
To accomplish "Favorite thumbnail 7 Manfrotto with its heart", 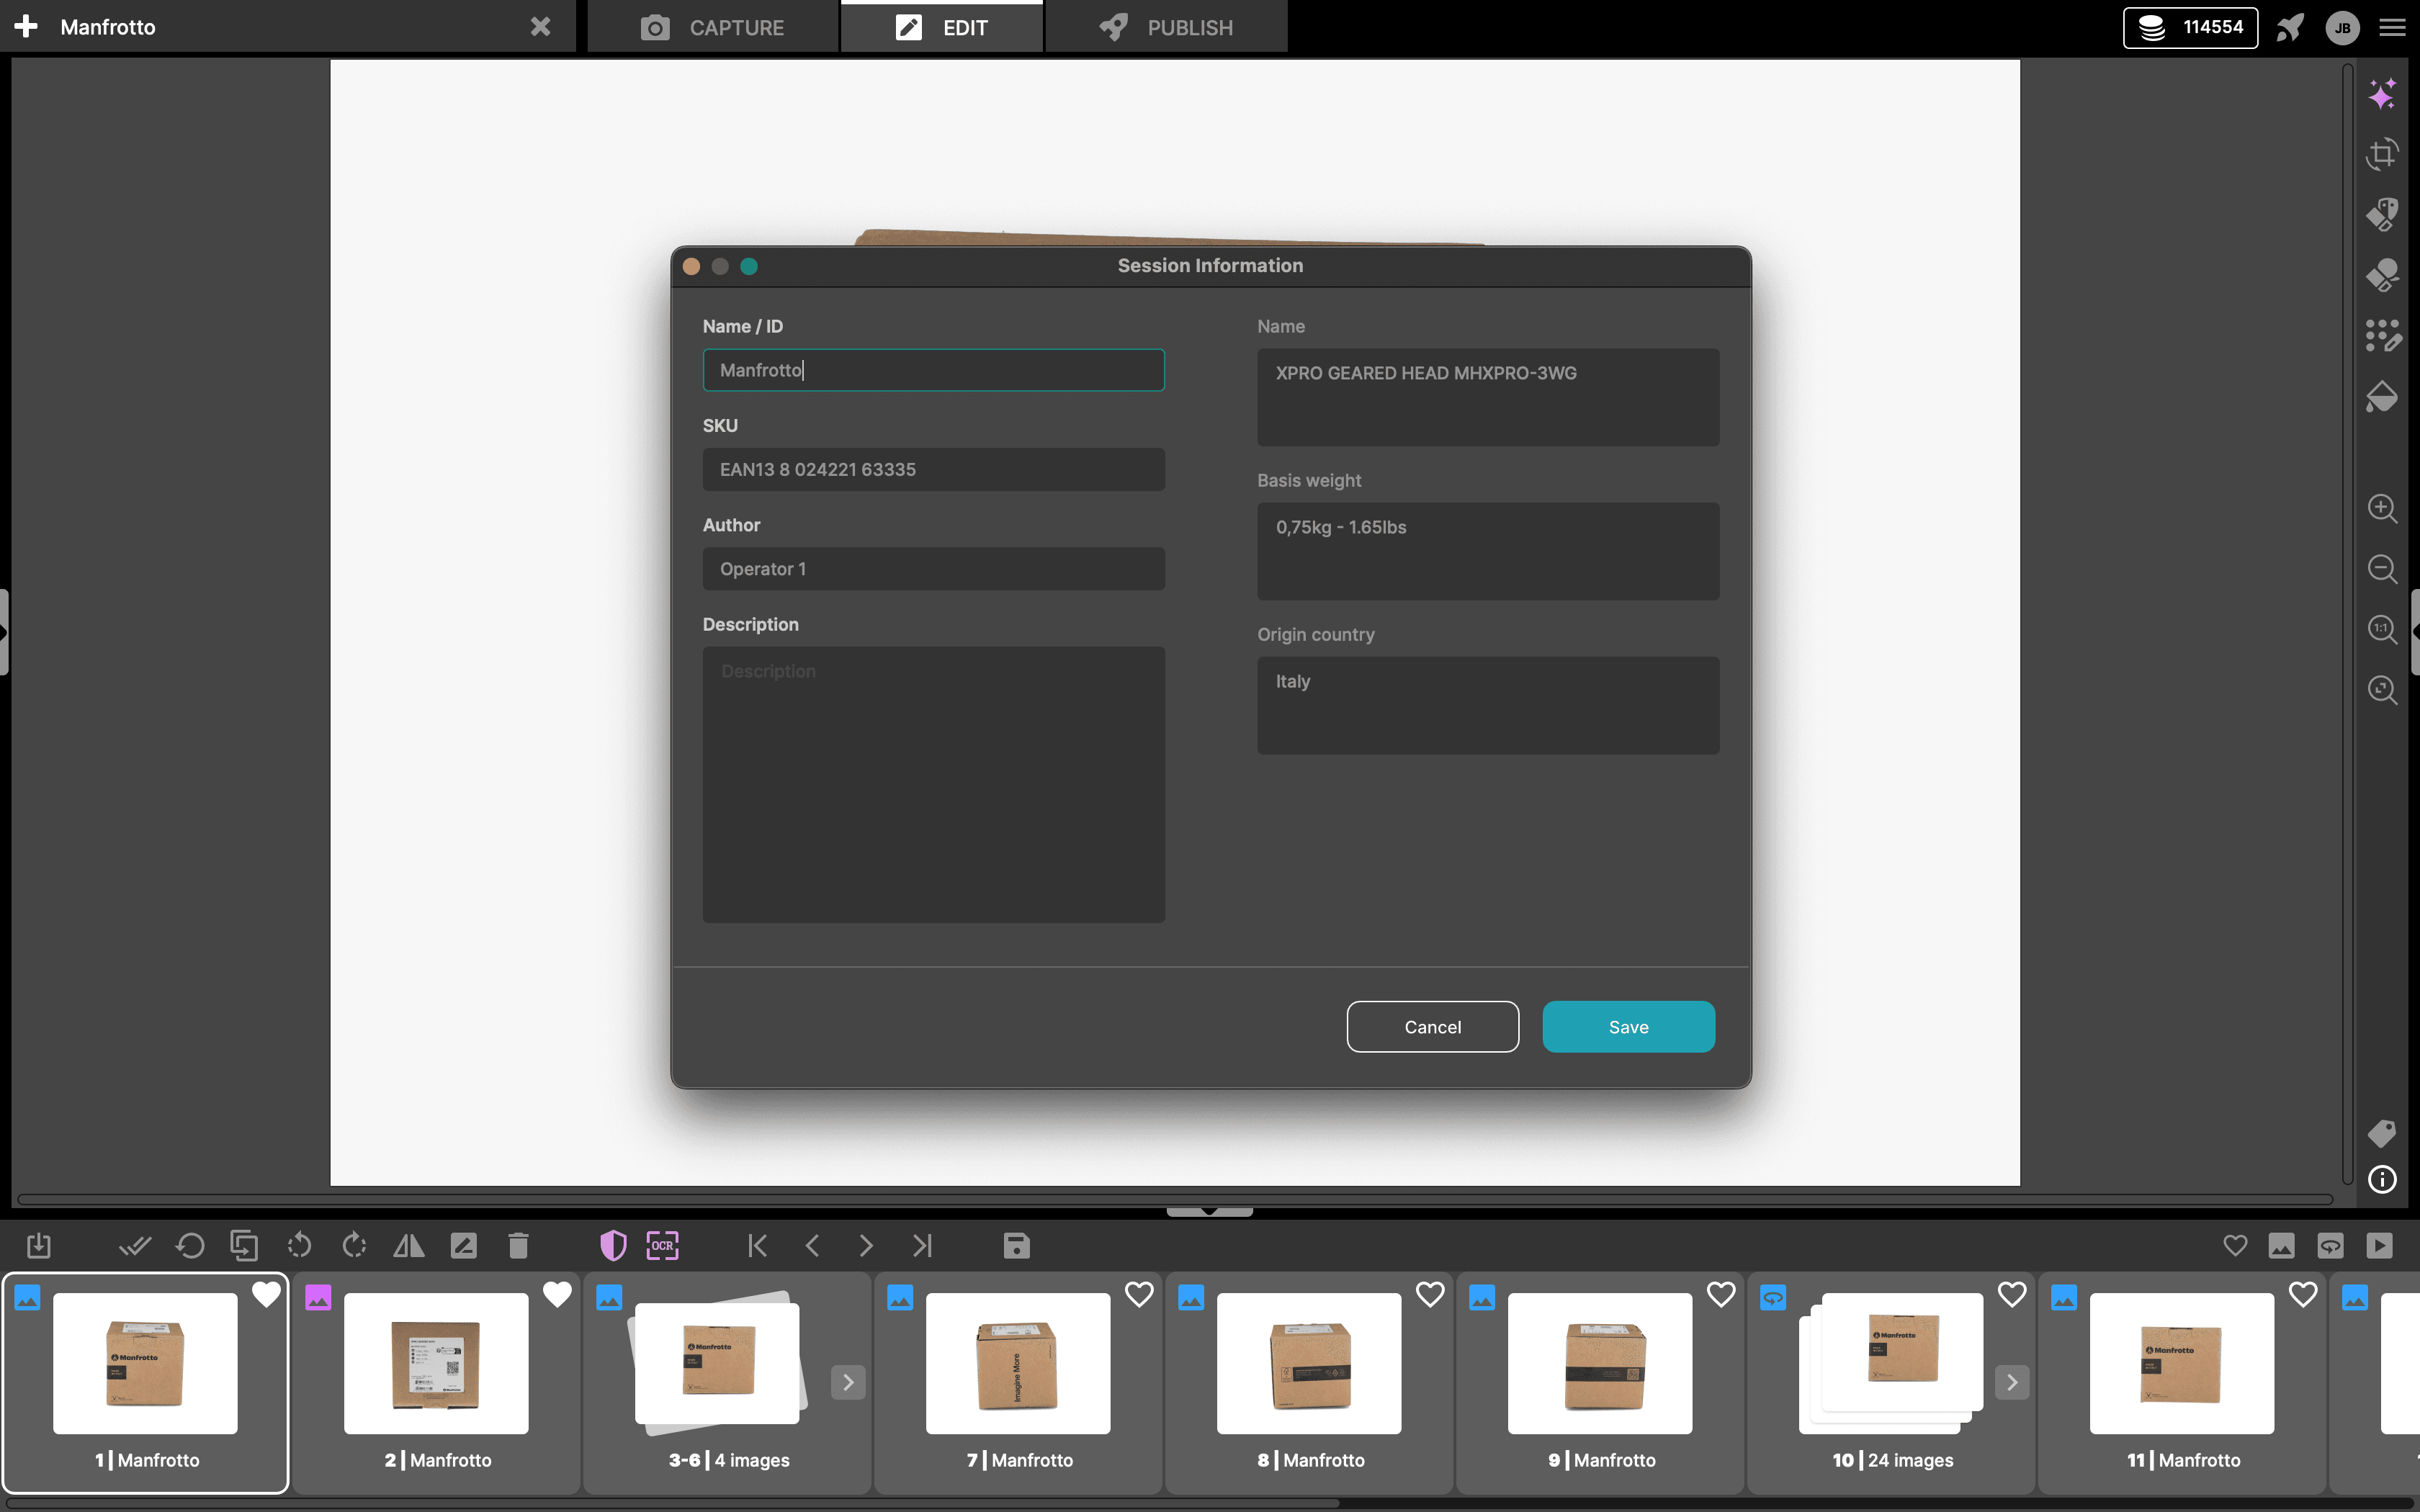I will [1139, 1294].
